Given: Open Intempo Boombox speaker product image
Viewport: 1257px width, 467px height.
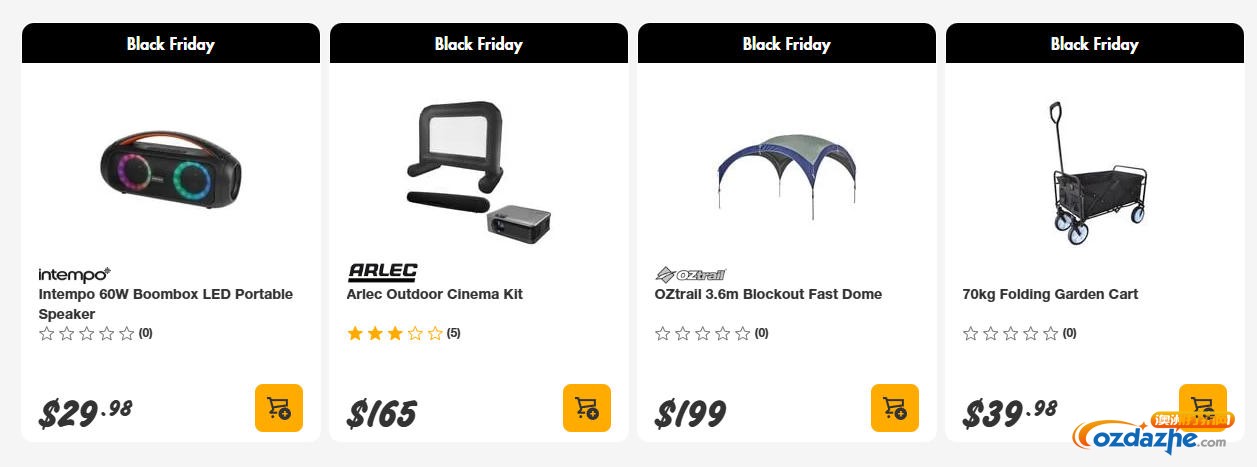Looking at the screenshot, I should 170,166.
